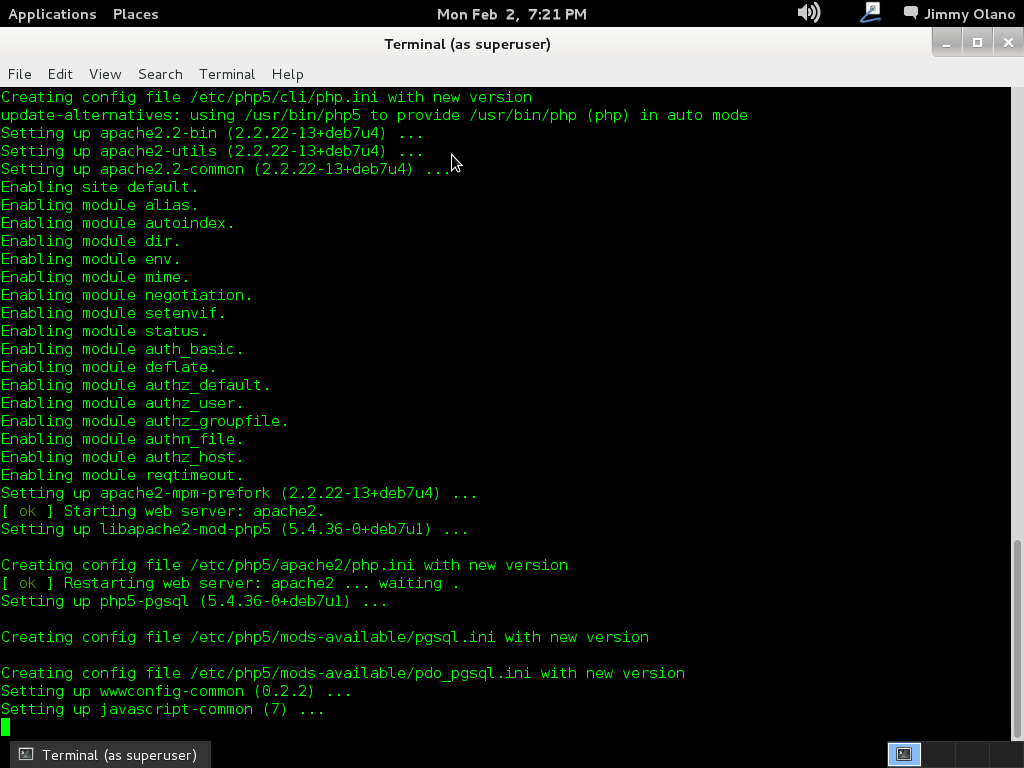
Task: Open the volume control speaker icon
Action: coord(808,13)
